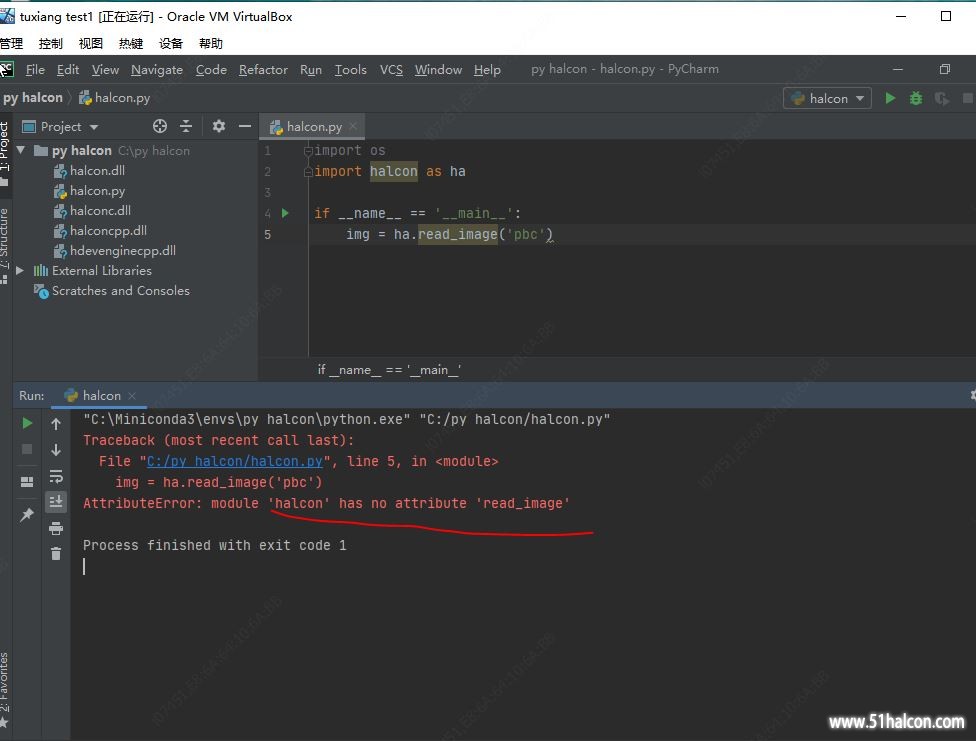This screenshot has height=741, width=976.
Task: Open VirtualBox 帮助 menu
Action: (x=210, y=44)
